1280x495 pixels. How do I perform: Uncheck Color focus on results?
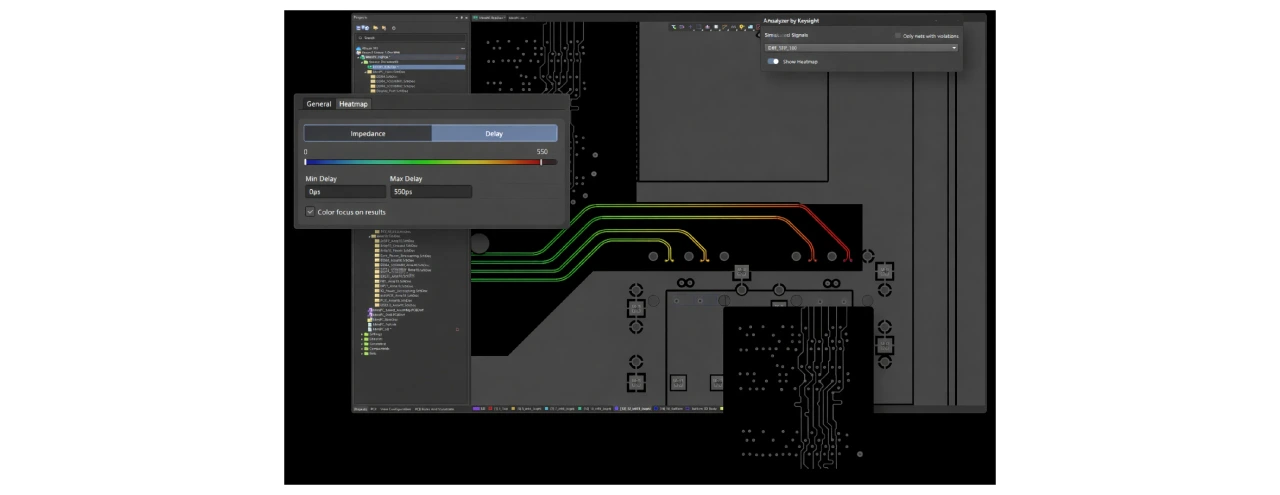310,212
